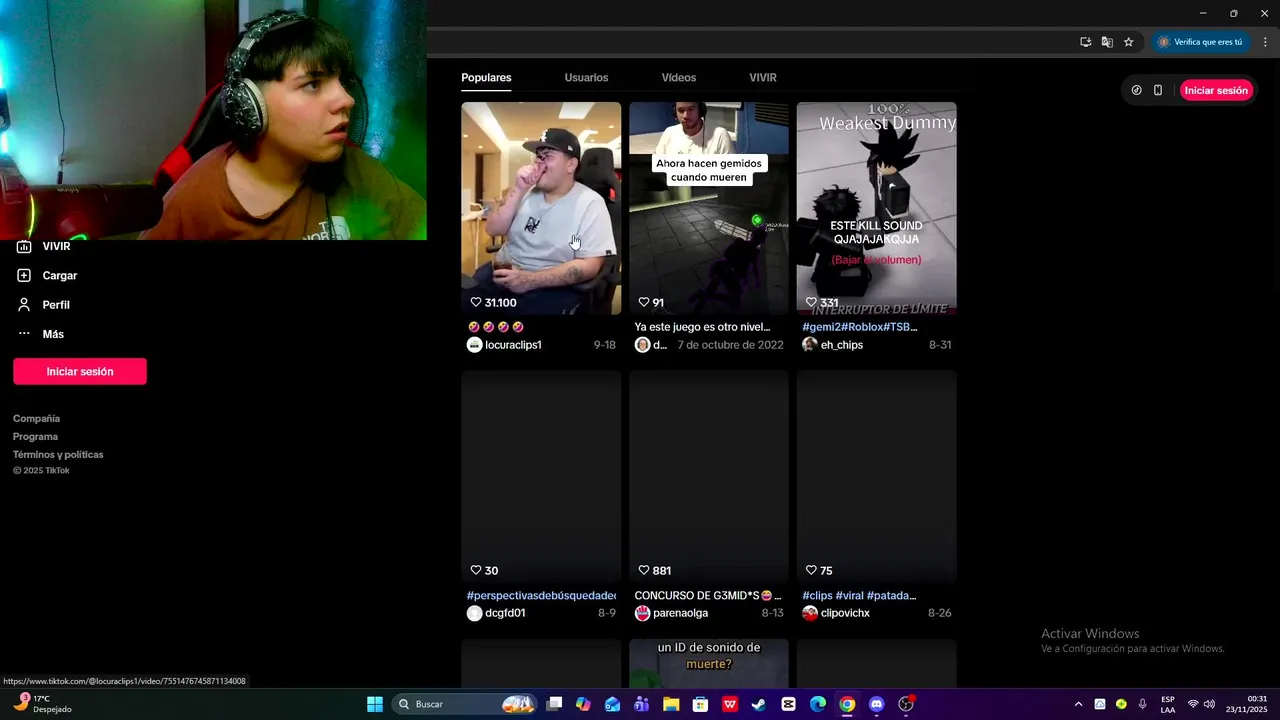Click the #gemi2#Roblox#TSB hashtag caption
The height and width of the screenshot is (720, 1280).
coord(860,327)
